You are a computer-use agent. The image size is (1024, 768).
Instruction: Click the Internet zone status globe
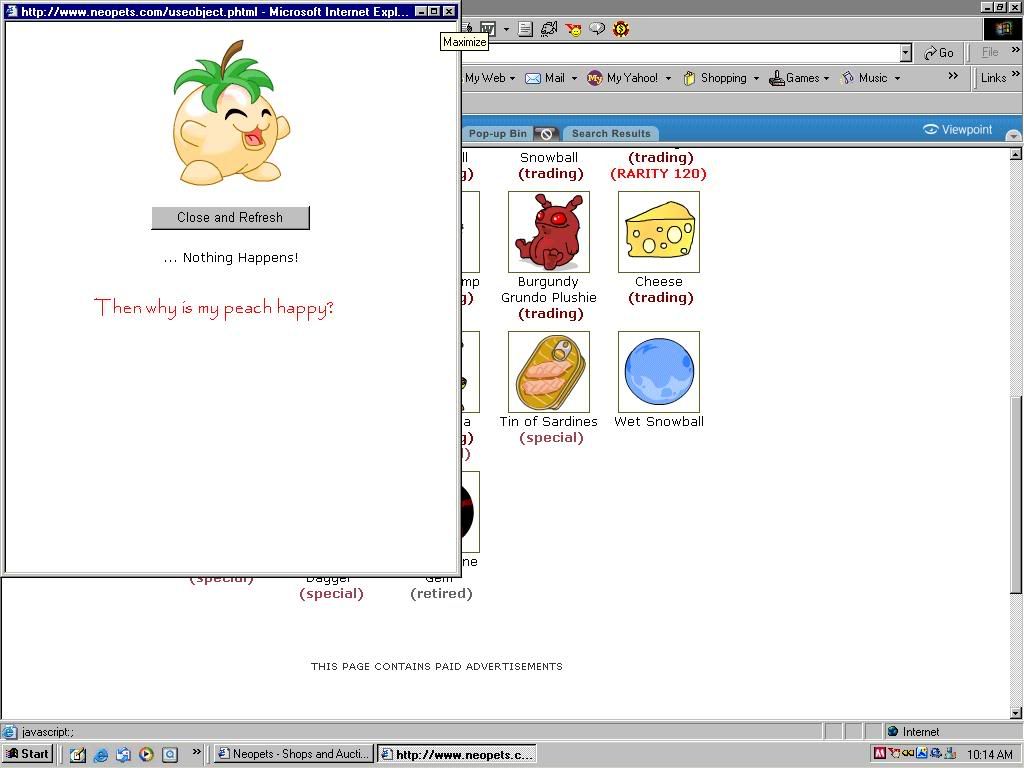pos(893,731)
